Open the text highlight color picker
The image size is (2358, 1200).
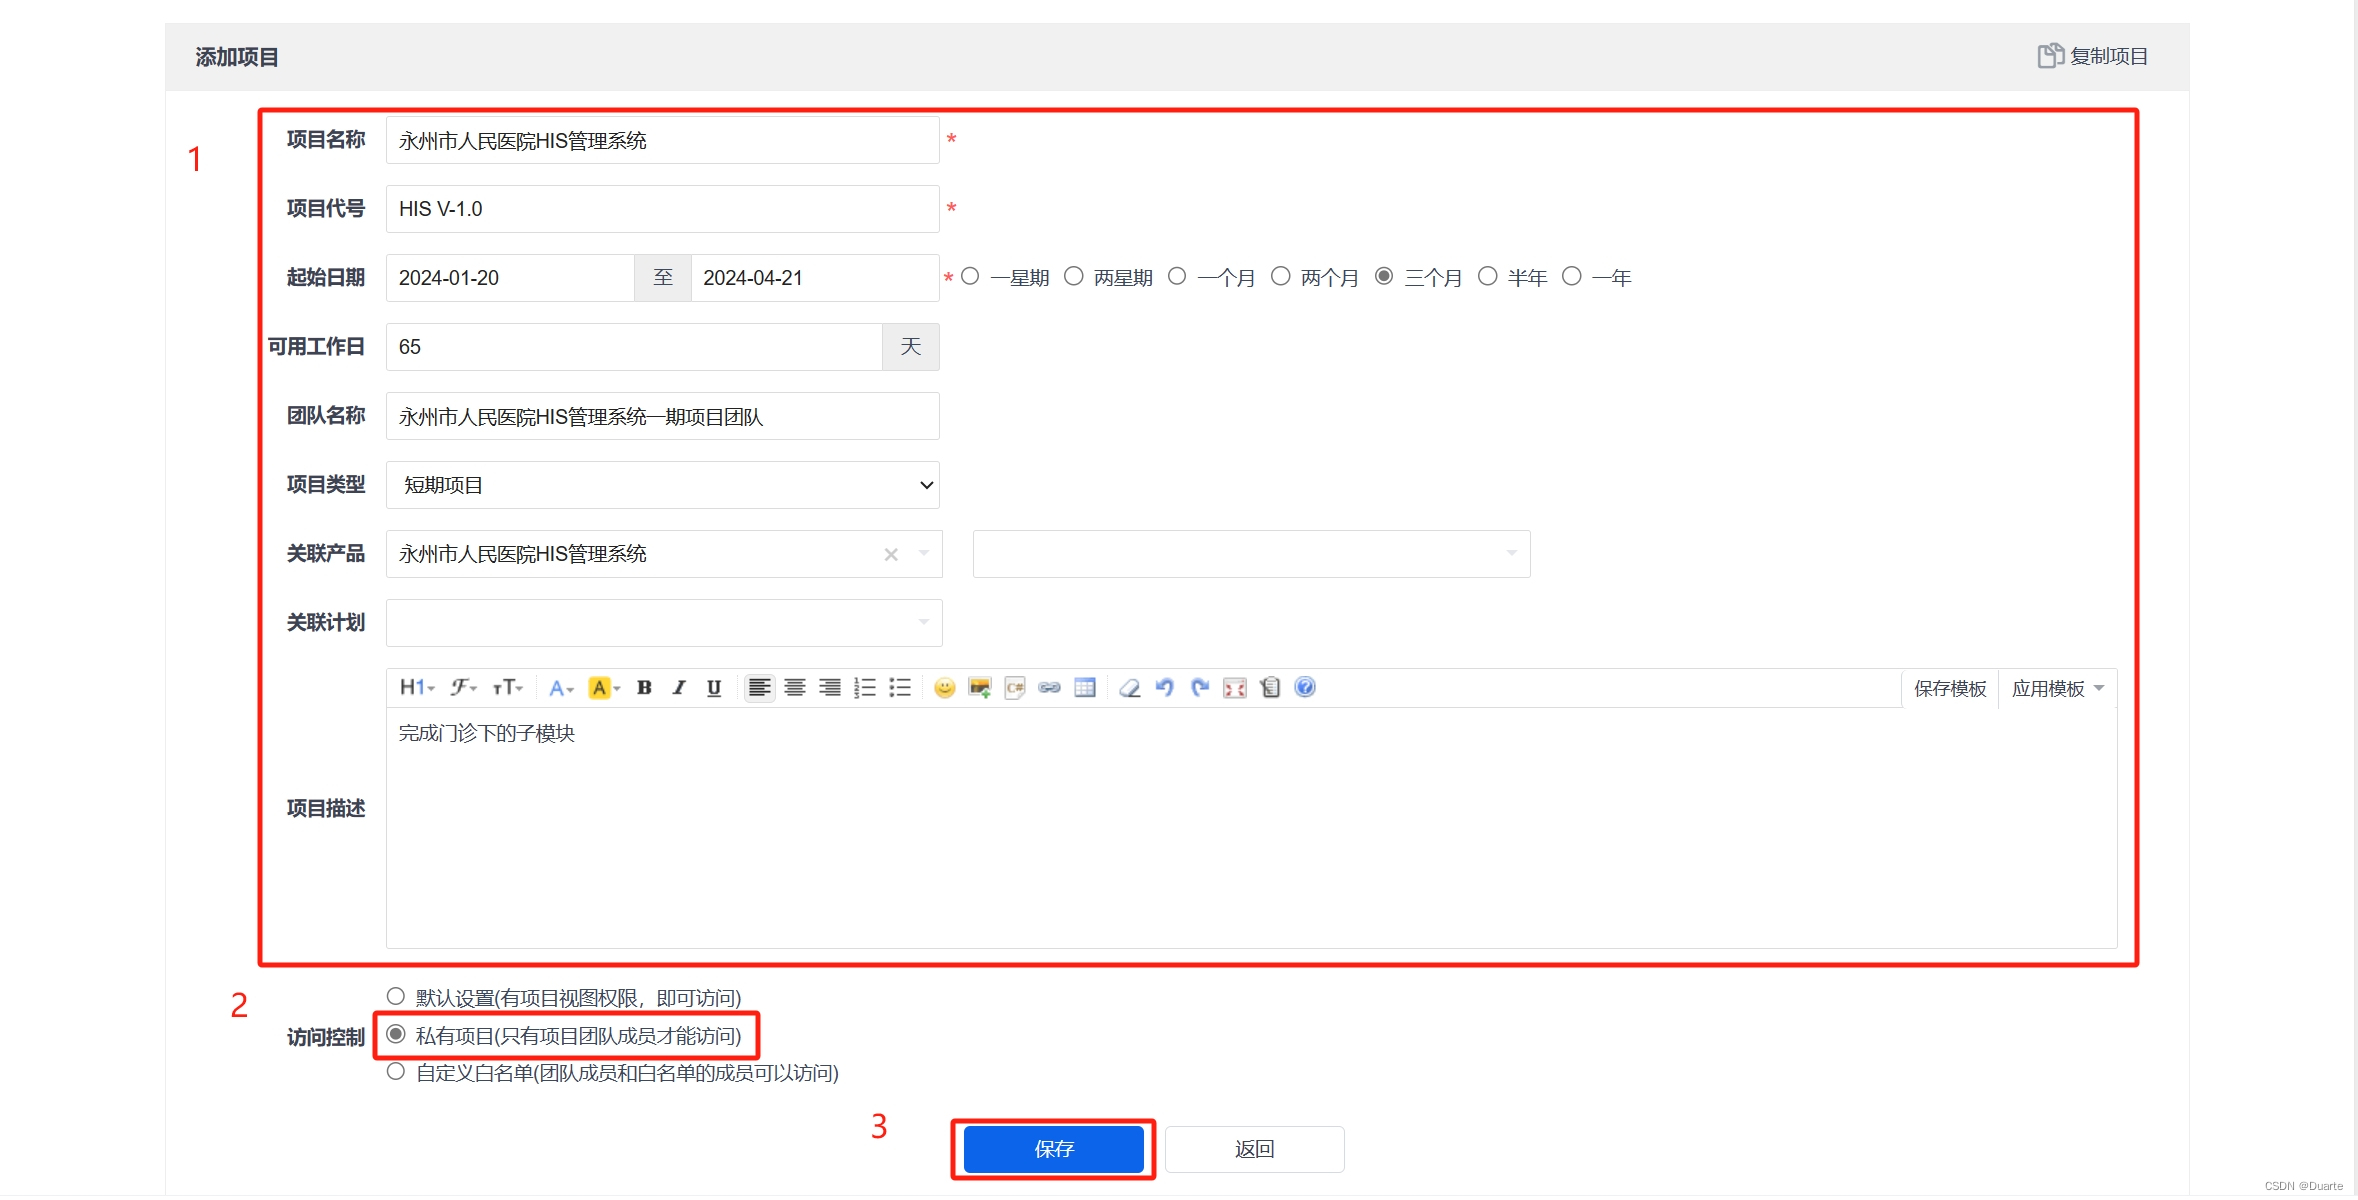[603, 688]
